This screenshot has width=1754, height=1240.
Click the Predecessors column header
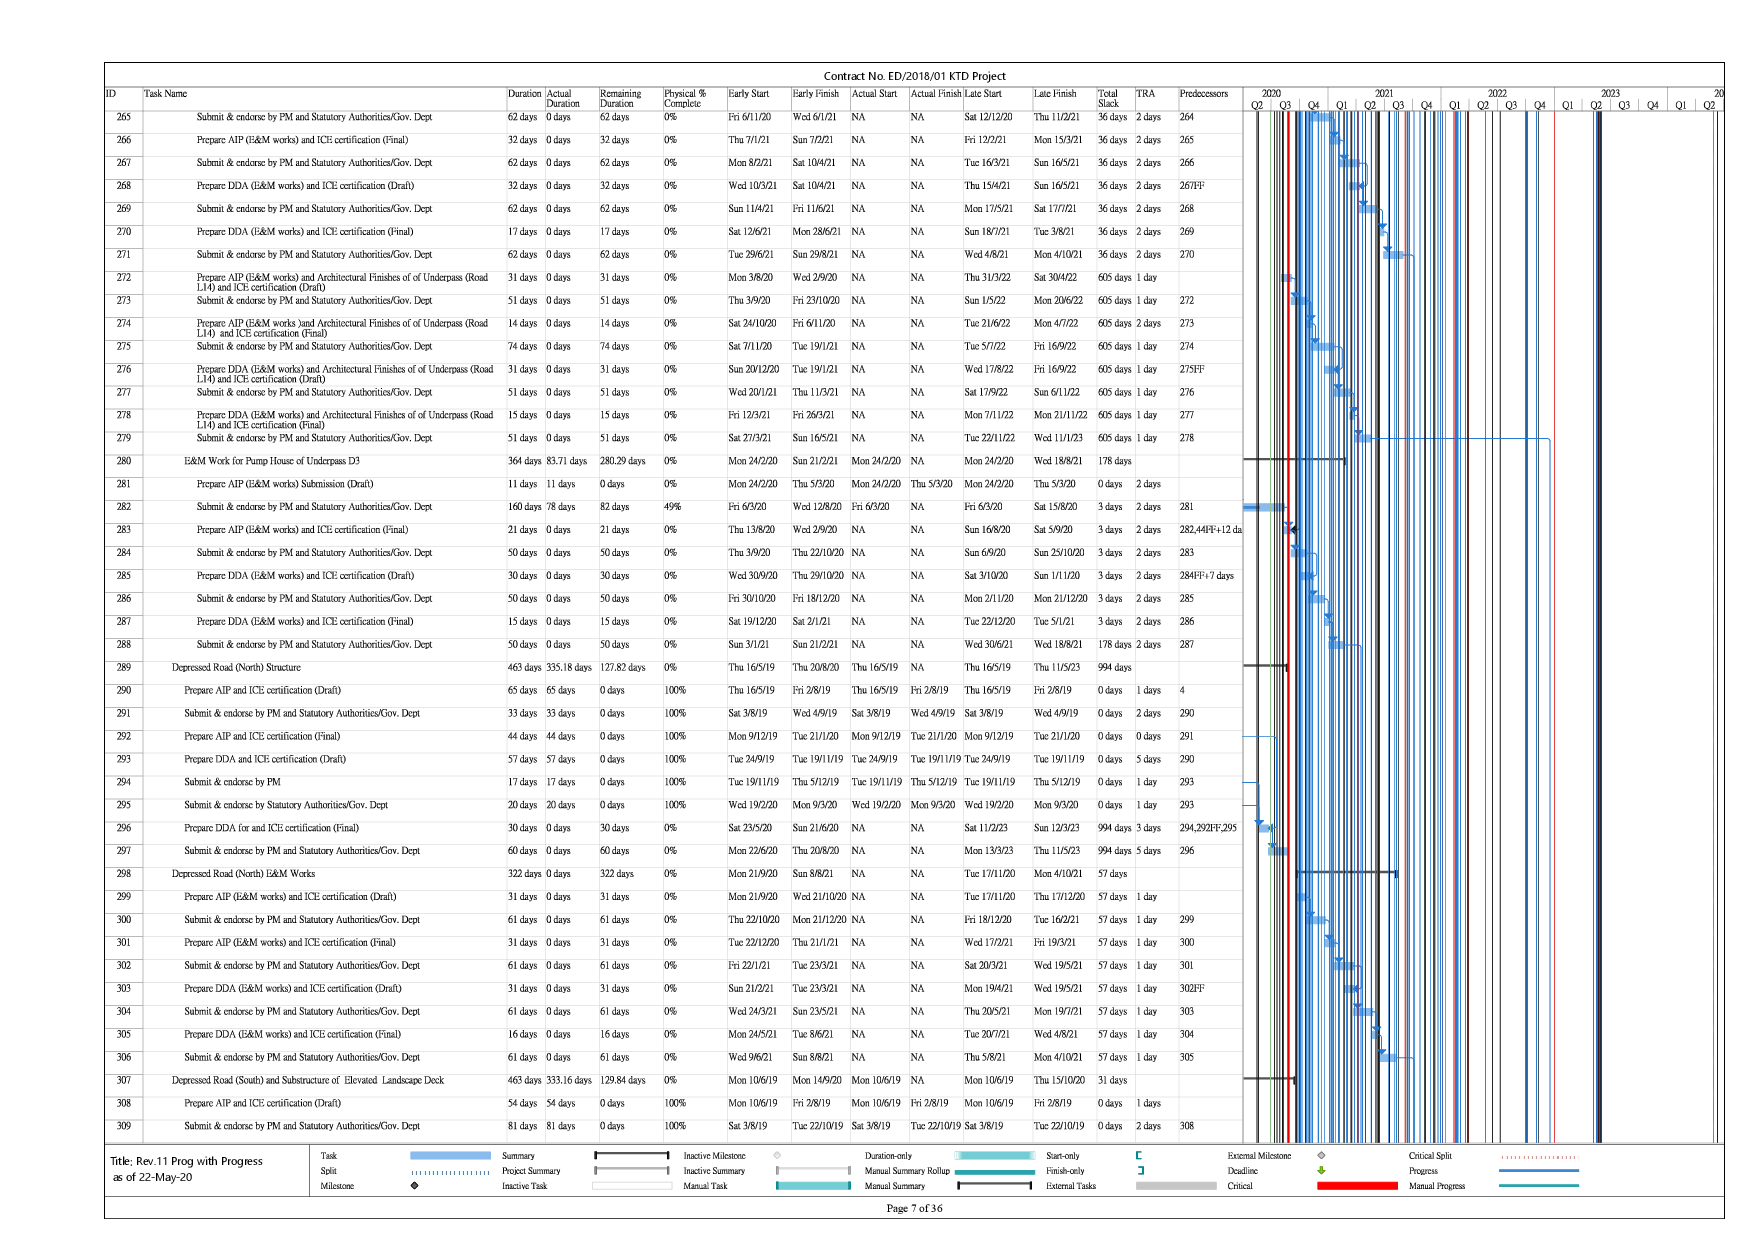point(1203,94)
